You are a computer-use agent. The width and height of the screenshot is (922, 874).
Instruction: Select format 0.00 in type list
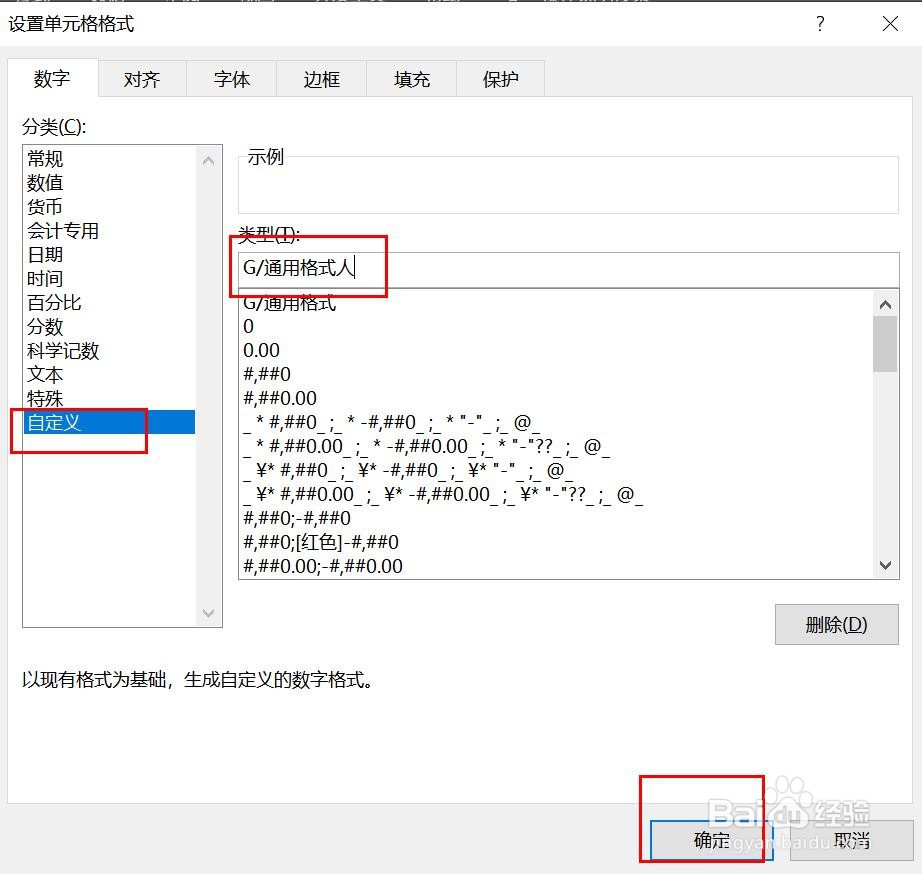[556, 350]
